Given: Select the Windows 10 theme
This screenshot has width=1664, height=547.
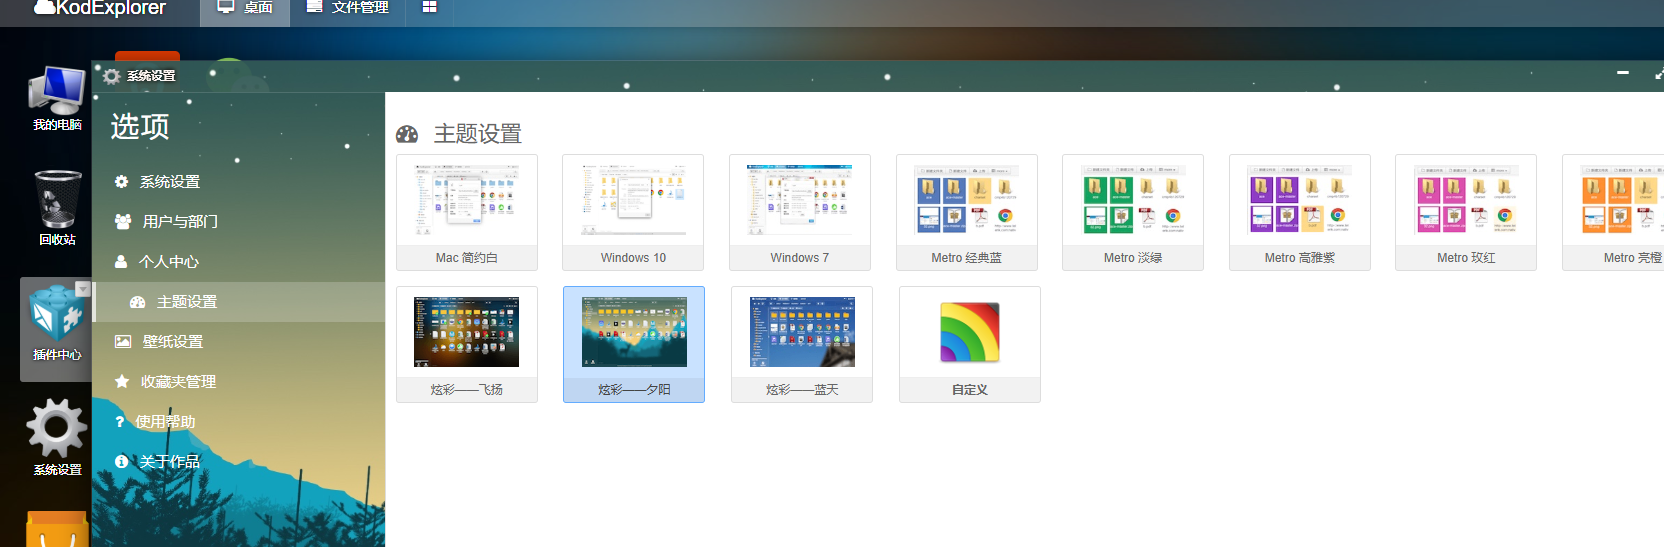Looking at the screenshot, I should coord(633,212).
